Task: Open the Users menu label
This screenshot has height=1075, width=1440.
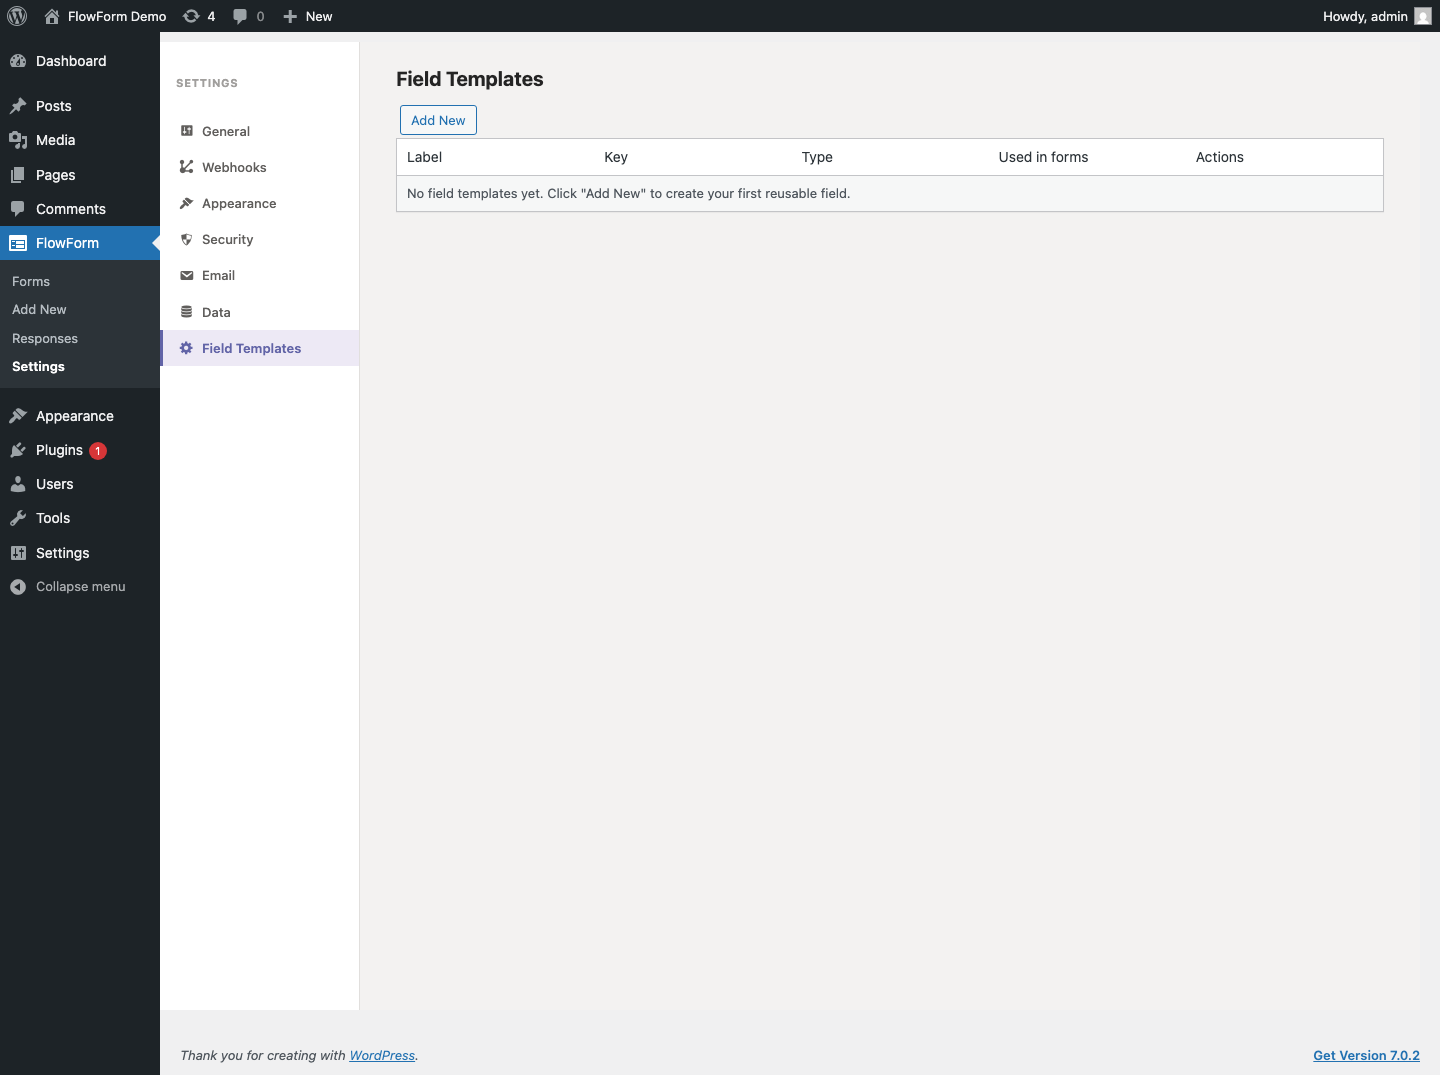Action: pyautogui.click(x=55, y=484)
